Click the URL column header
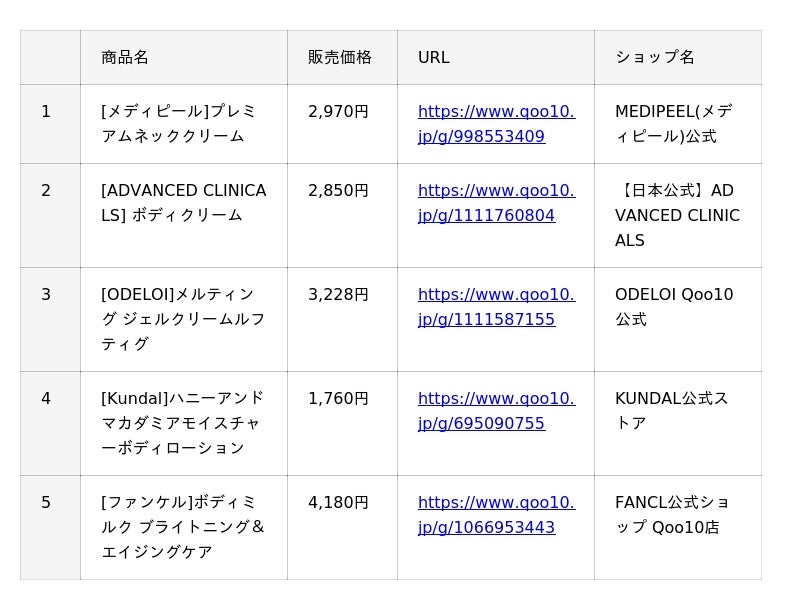This screenshot has height=610, width=800. coord(434,57)
